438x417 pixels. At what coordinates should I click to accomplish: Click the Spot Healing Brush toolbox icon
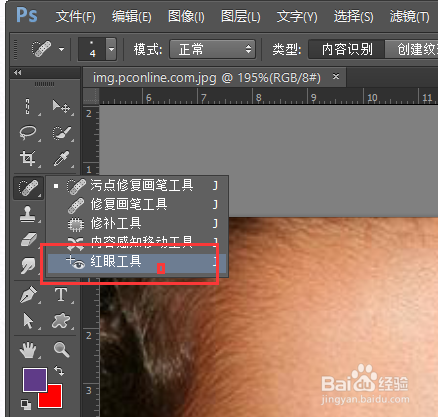pos(28,188)
